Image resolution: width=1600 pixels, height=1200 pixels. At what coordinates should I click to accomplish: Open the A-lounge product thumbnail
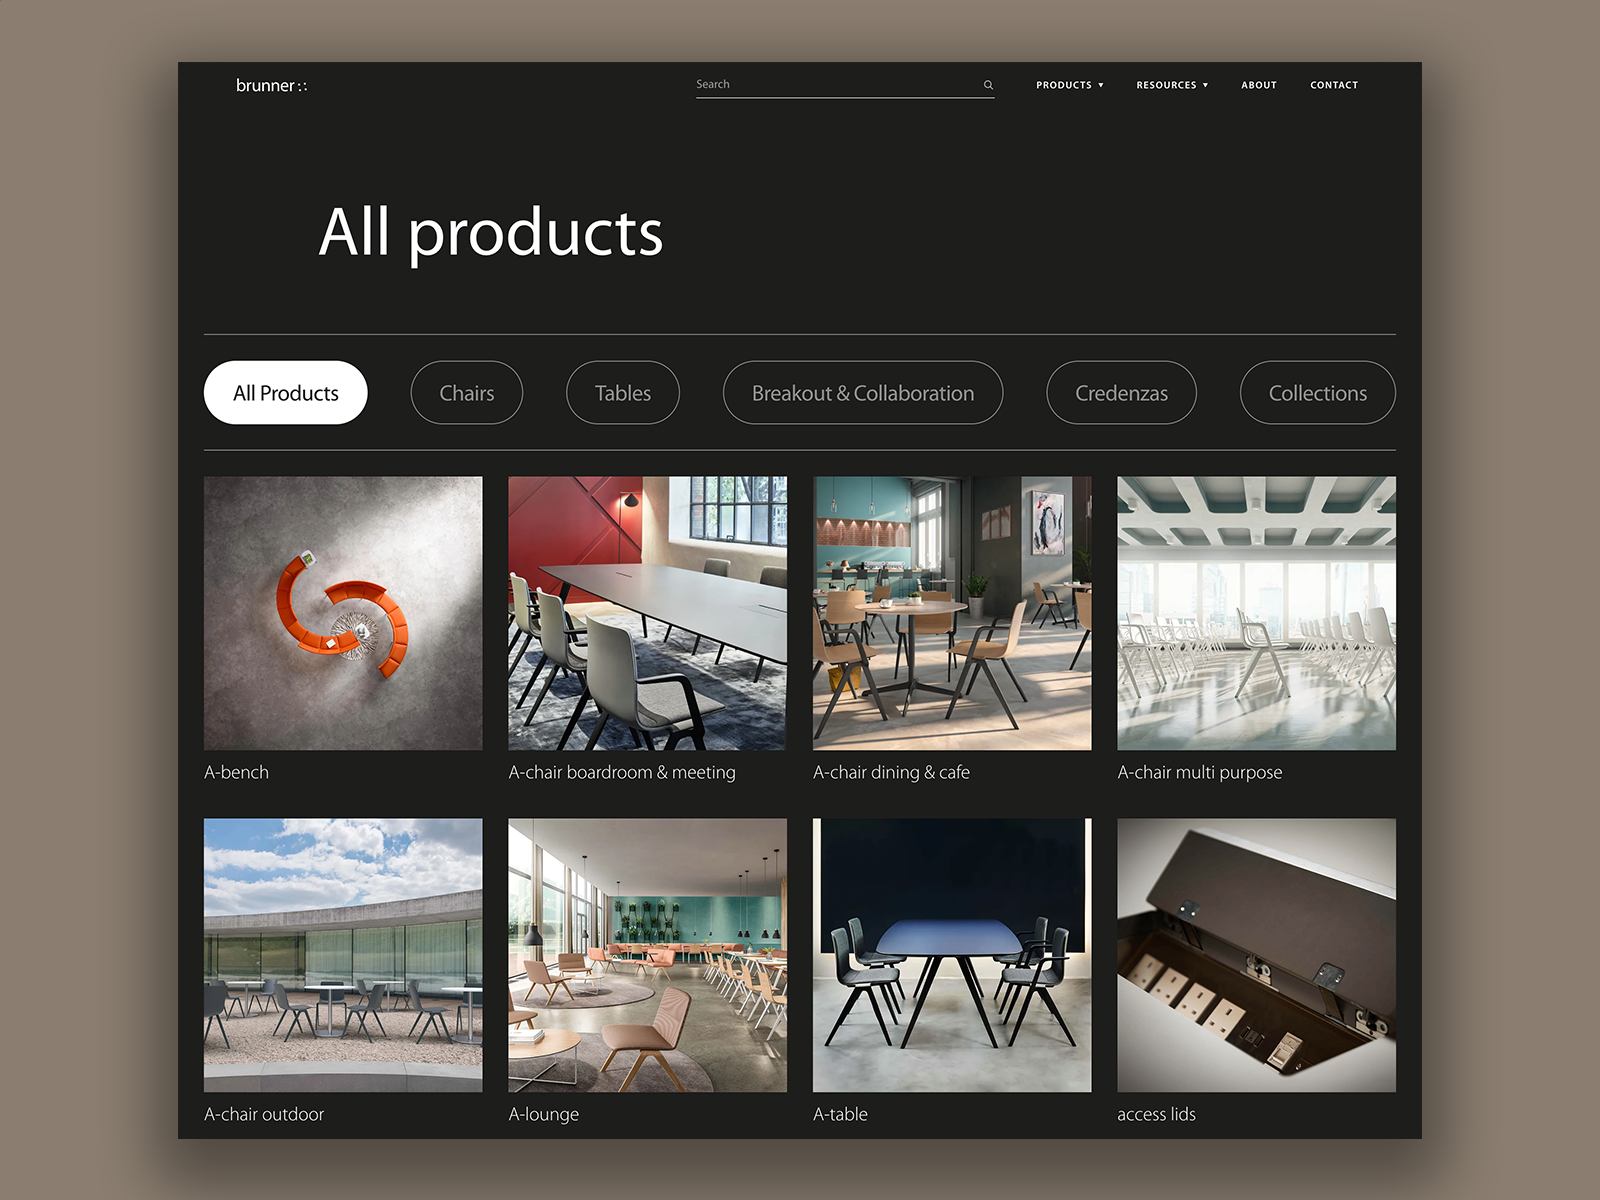click(x=648, y=955)
